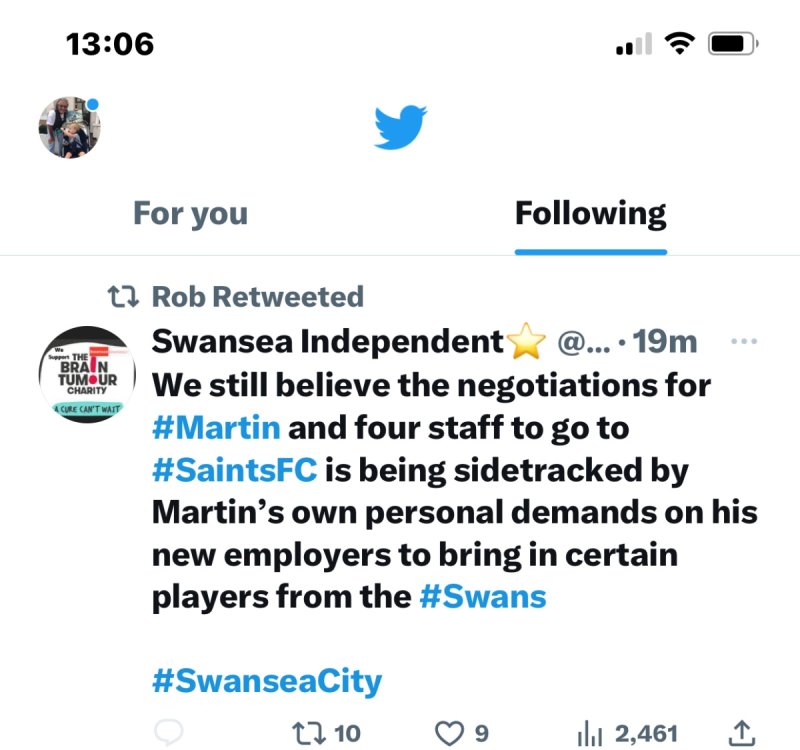Tap the #Swans hashtag
This screenshot has width=800, height=750.
coord(483,597)
